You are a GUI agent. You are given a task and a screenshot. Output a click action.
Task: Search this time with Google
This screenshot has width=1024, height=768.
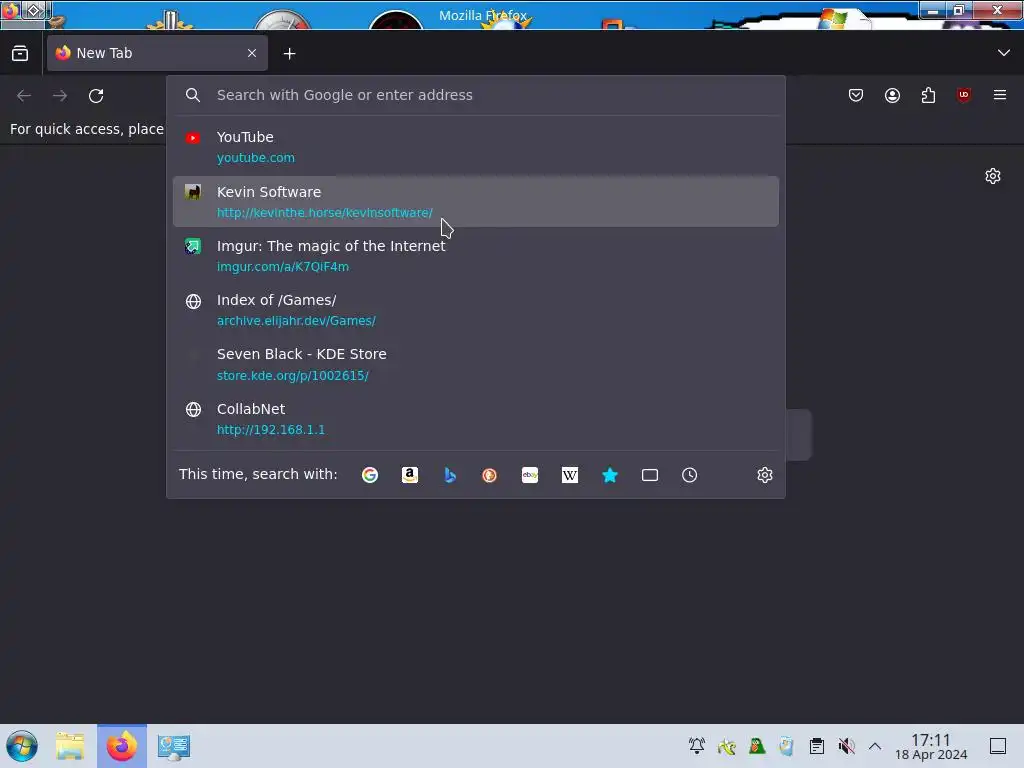pyautogui.click(x=370, y=475)
